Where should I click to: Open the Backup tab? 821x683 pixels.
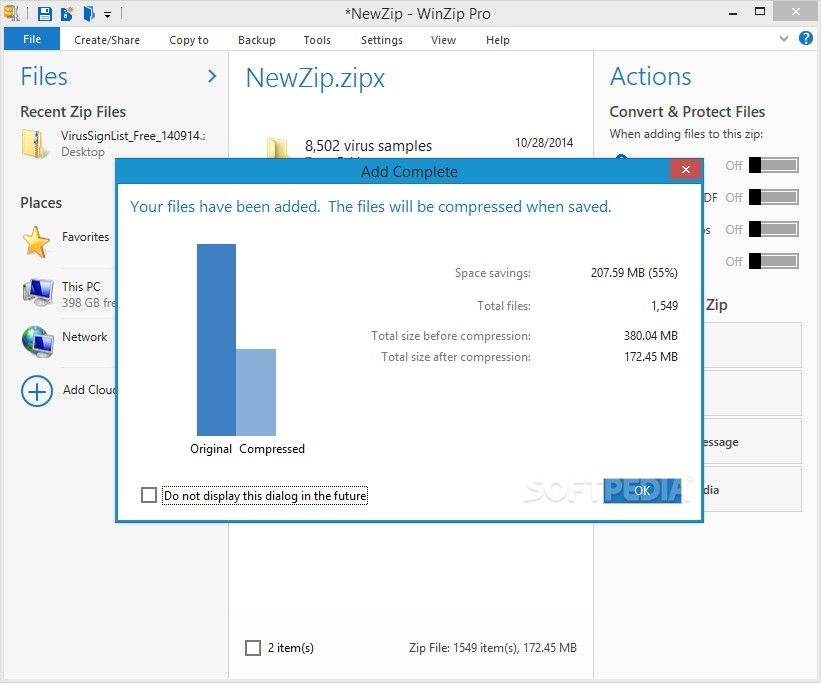(257, 40)
